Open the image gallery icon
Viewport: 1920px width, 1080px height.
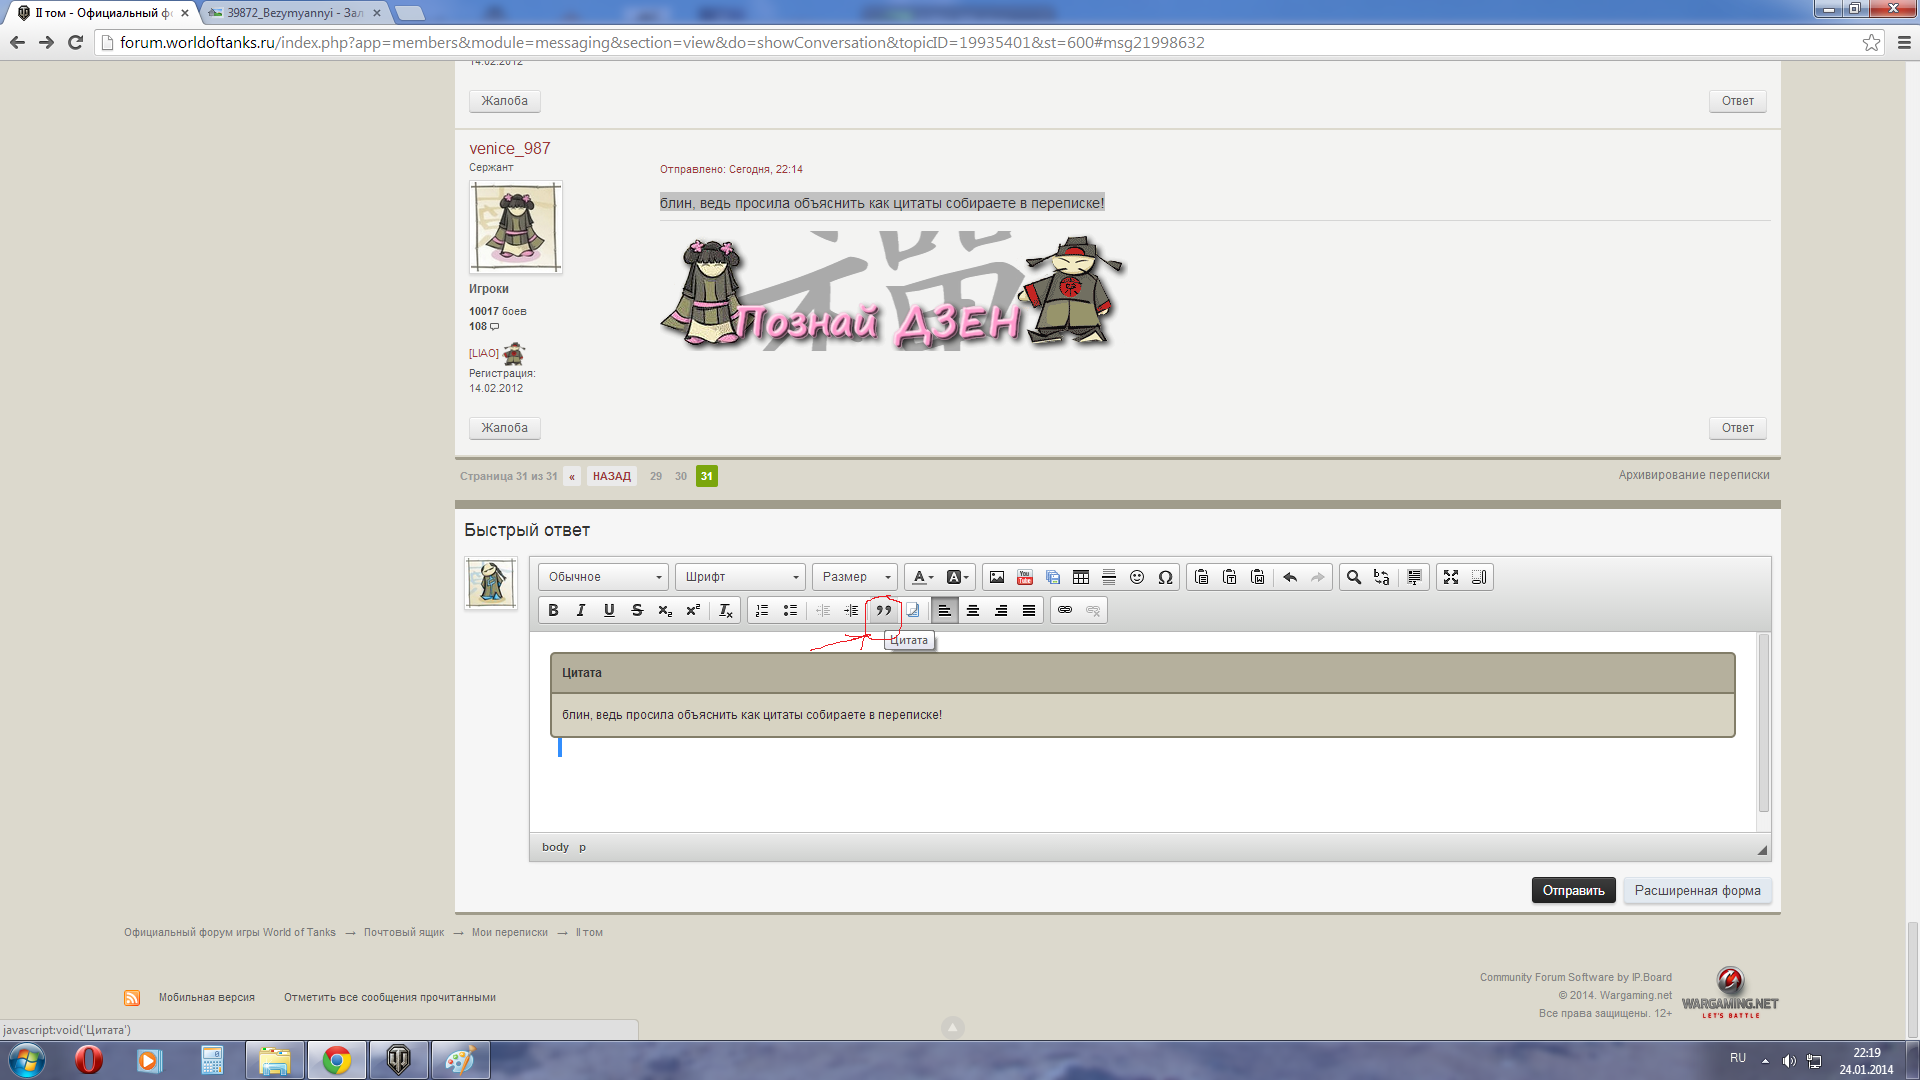click(x=1053, y=577)
